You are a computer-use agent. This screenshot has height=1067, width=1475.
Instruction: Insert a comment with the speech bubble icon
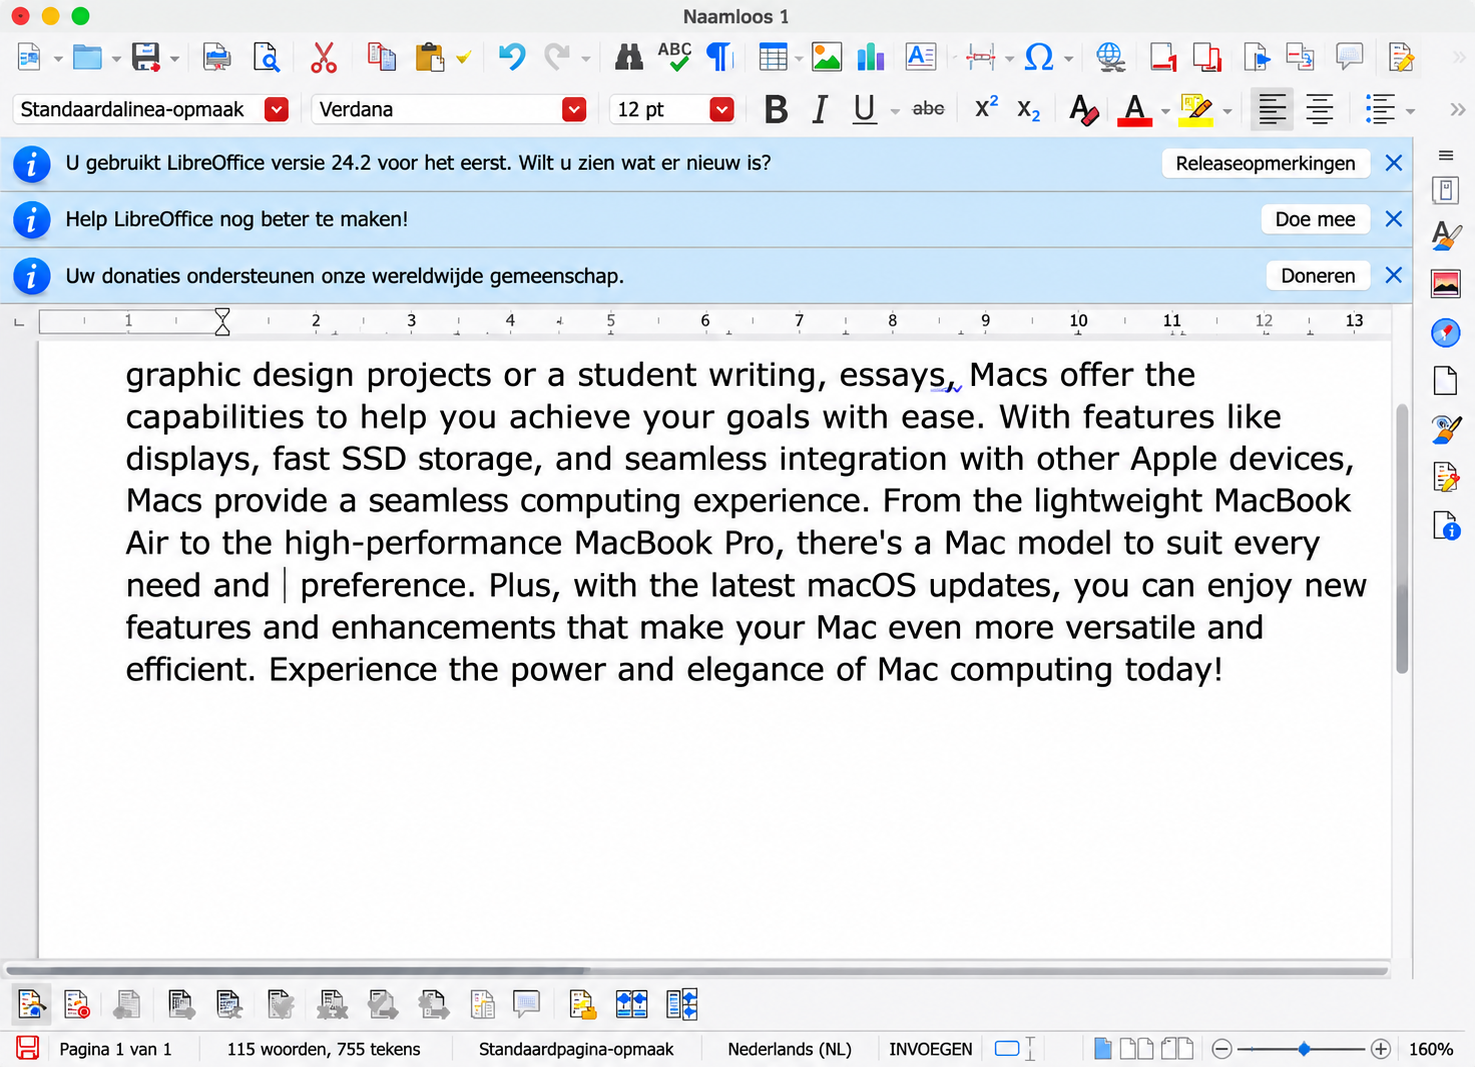tap(1349, 57)
